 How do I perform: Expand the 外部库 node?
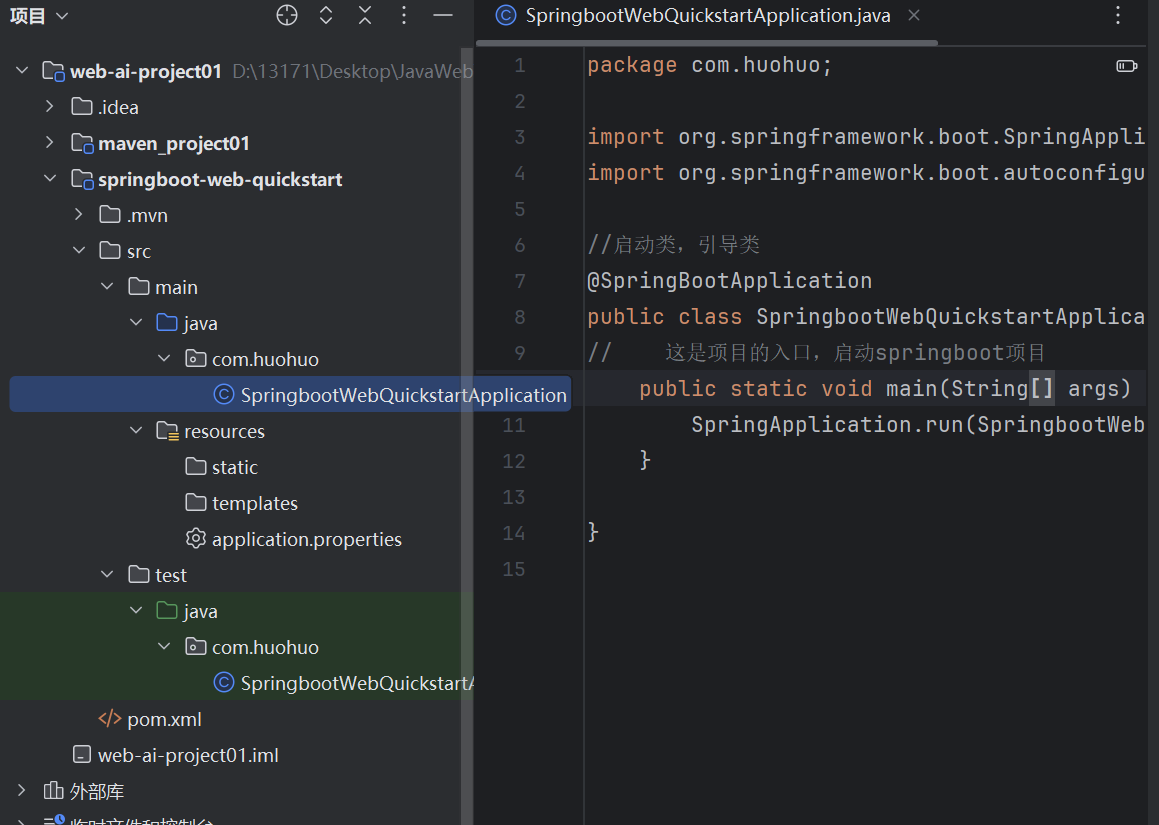[21, 790]
